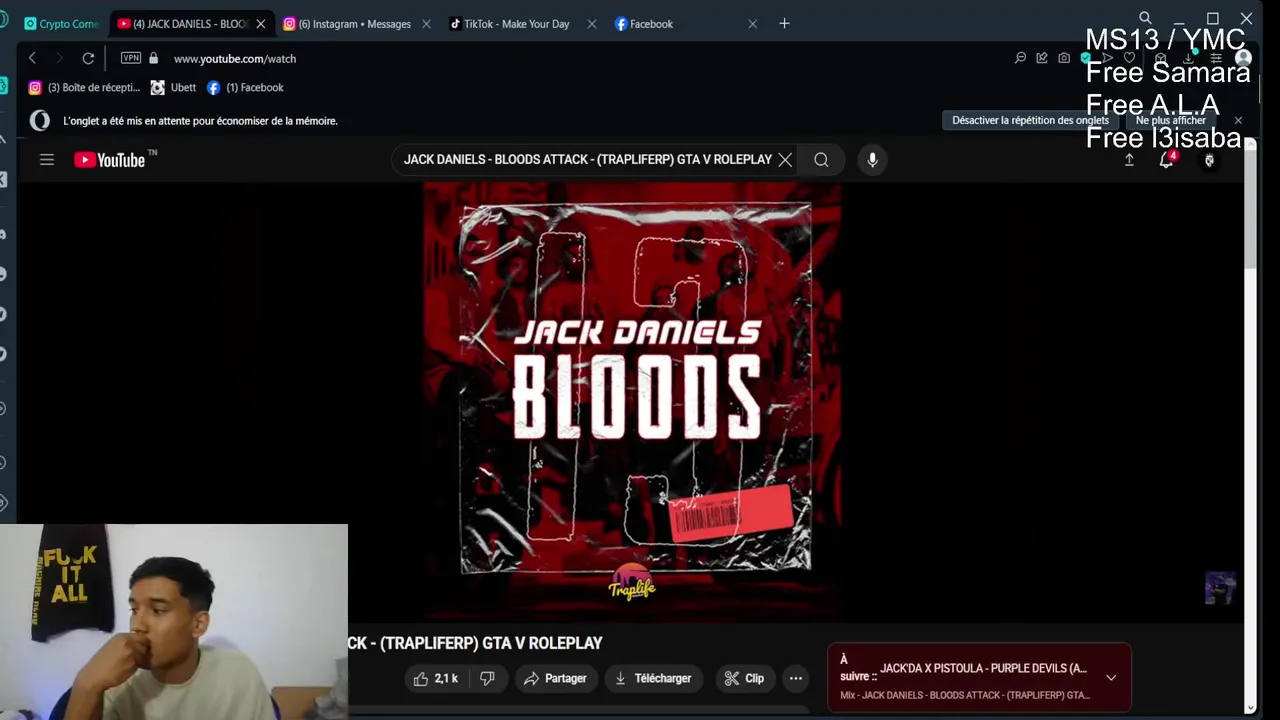
Task: Open Instagram Boîte de récepti... bookmark
Action: pos(85,88)
